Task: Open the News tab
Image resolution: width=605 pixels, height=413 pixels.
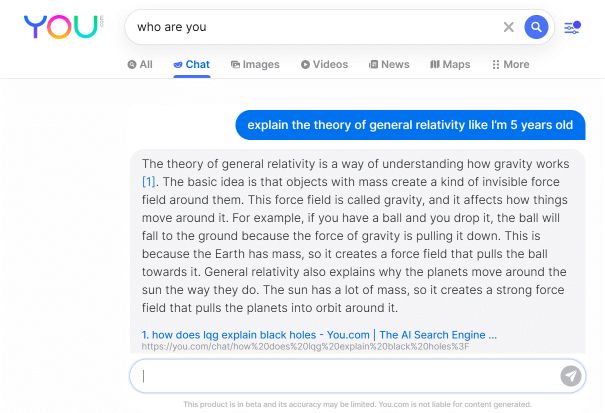Action: [389, 64]
